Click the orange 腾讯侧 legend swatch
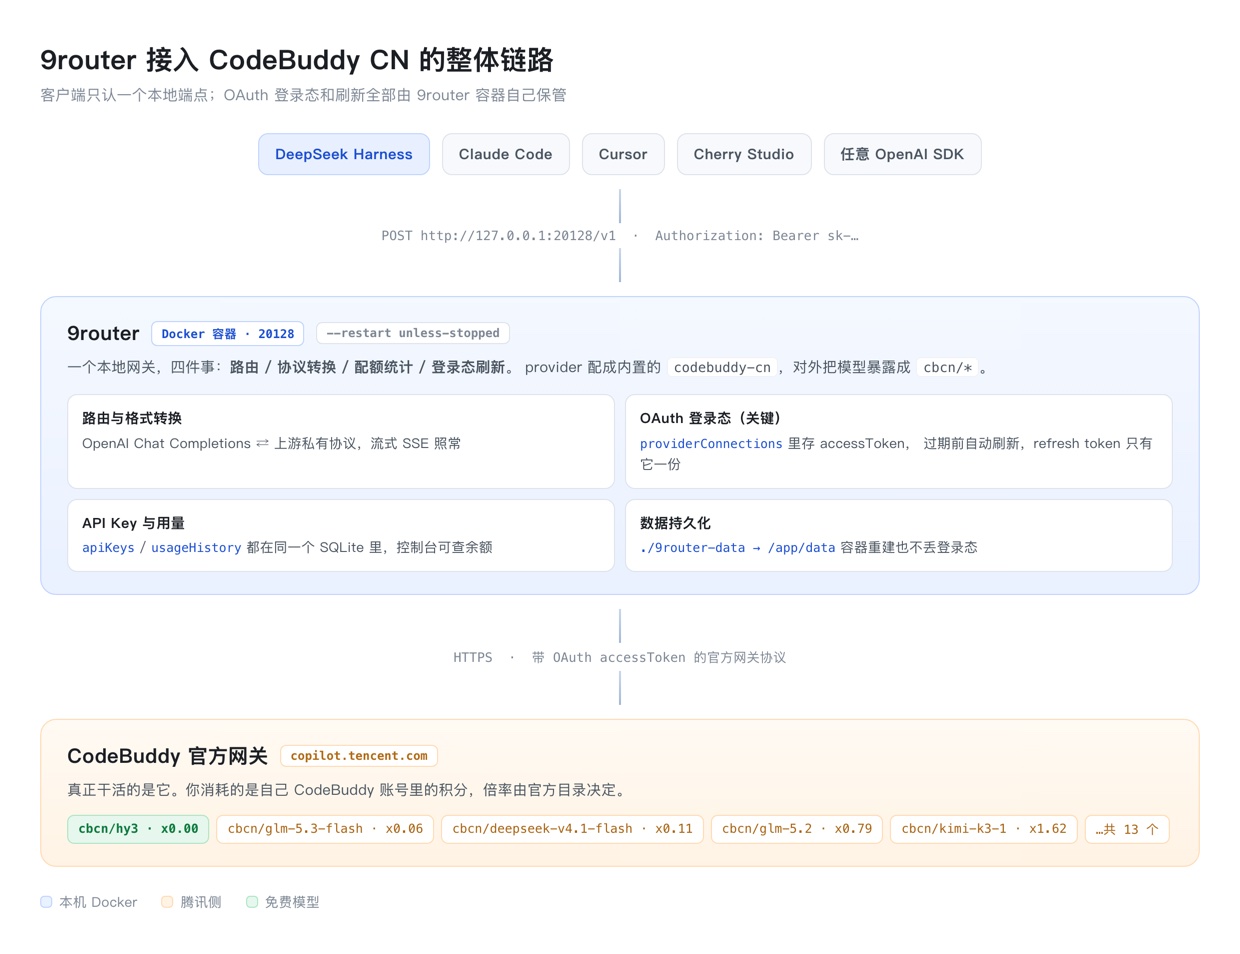Image resolution: width=1240 pixels, height=954 pixels. coord(167,902)
